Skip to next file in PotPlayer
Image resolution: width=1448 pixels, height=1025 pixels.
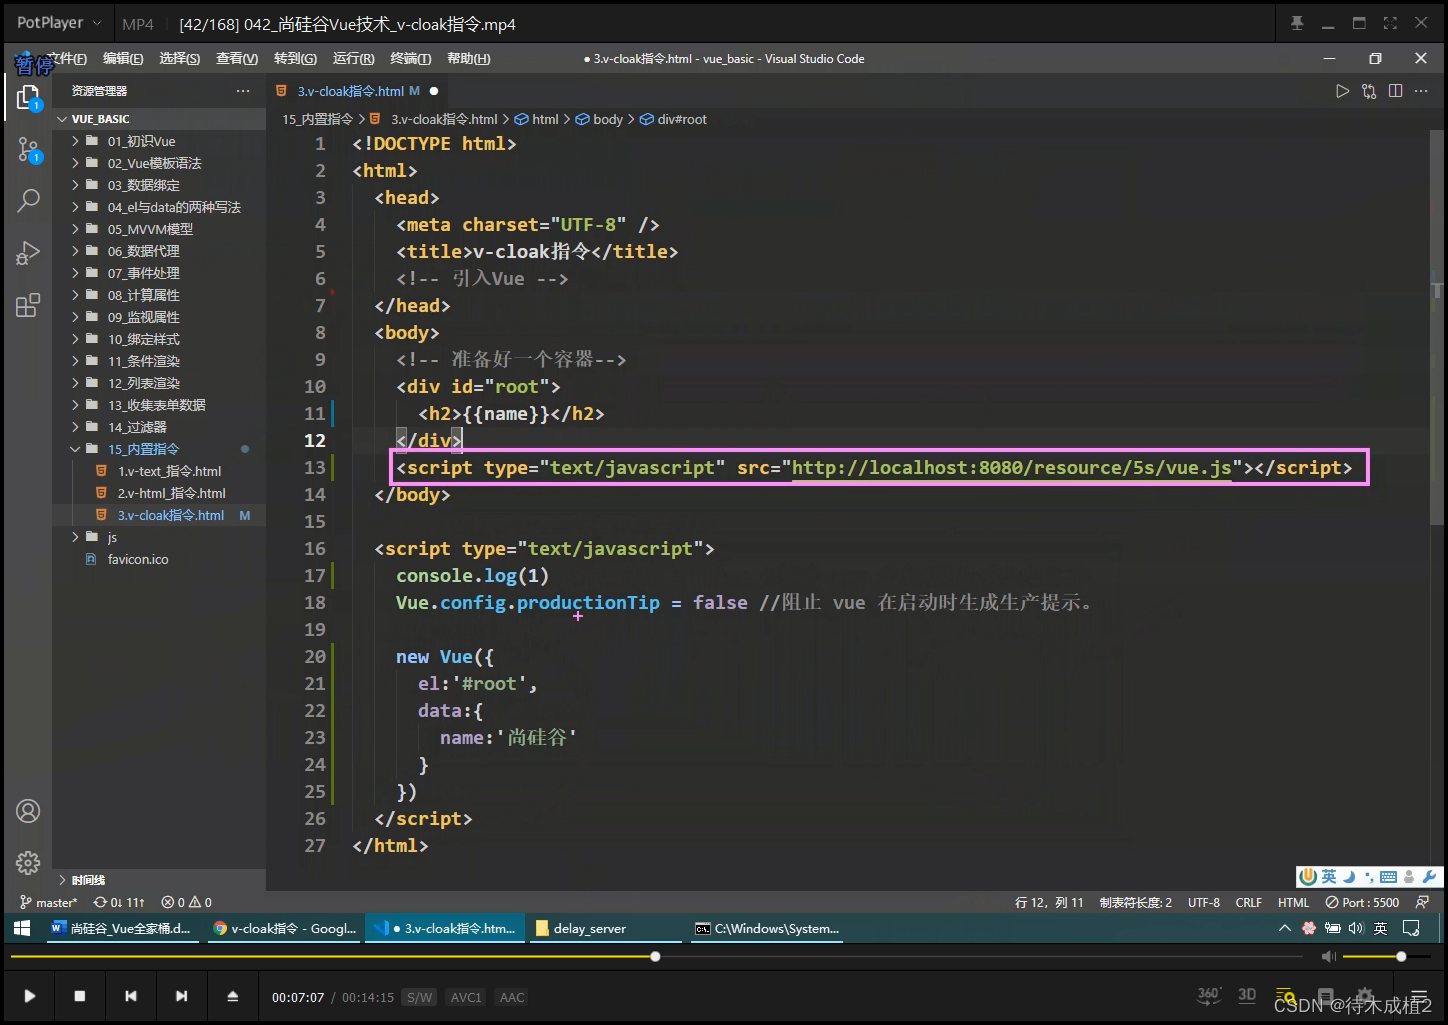[181, 996]
